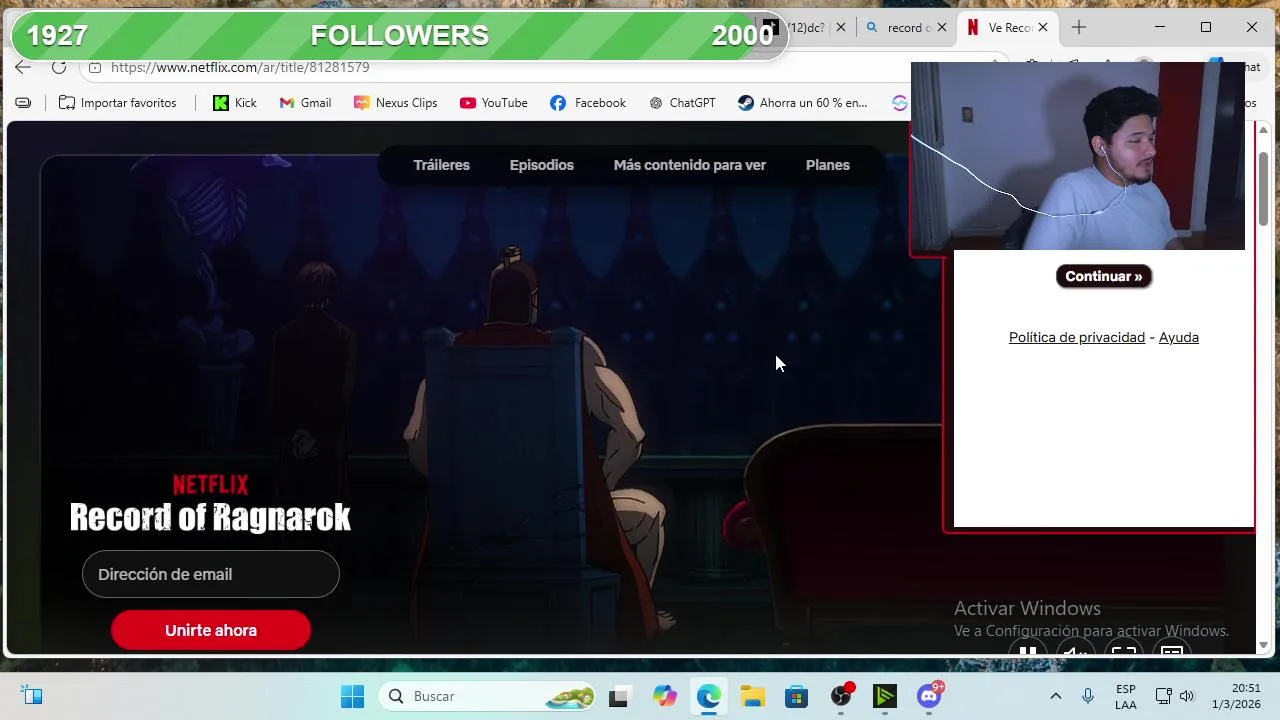The image size is (1280, 720).
Task: Click the taskbar Buscar search box
Action: click(488, 696)
